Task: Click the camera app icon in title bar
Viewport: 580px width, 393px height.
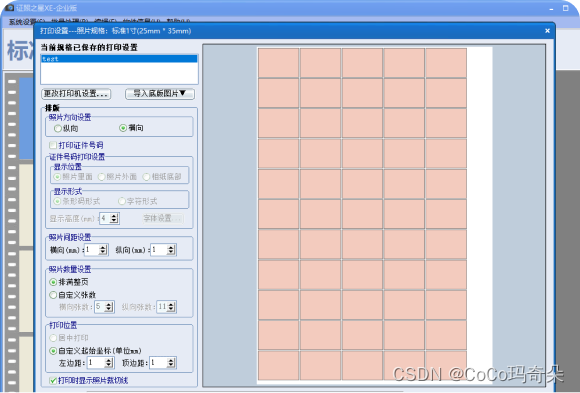Action: point(9,8)
